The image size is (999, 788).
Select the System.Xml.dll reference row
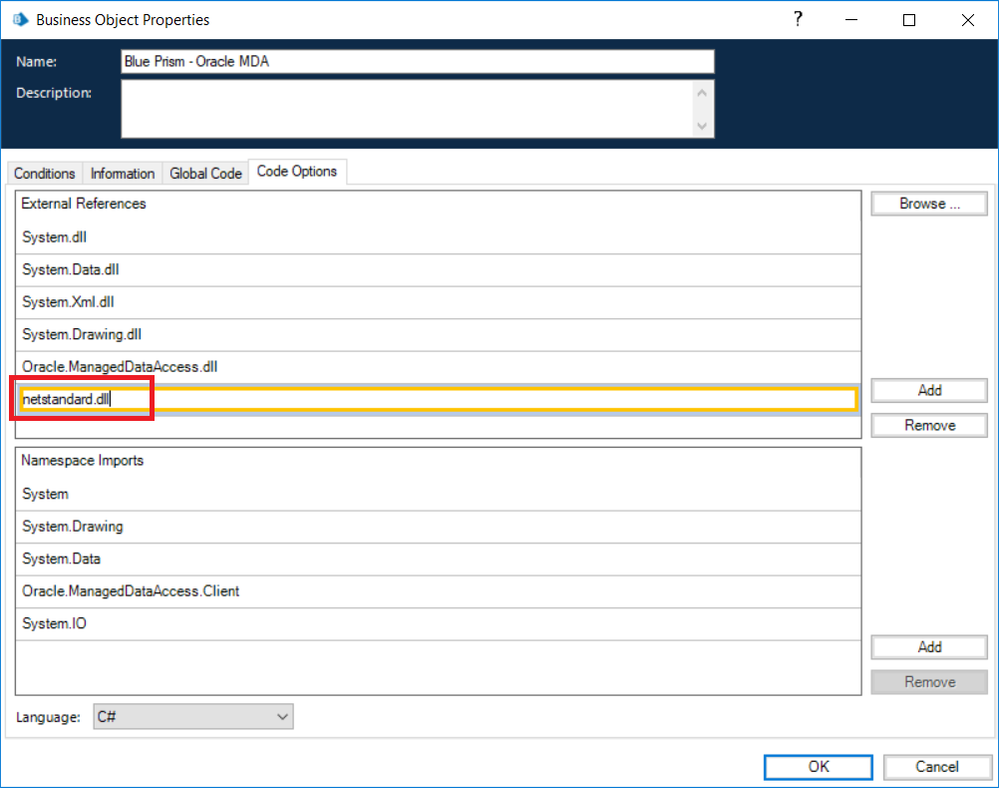click(x=438, y=303)
